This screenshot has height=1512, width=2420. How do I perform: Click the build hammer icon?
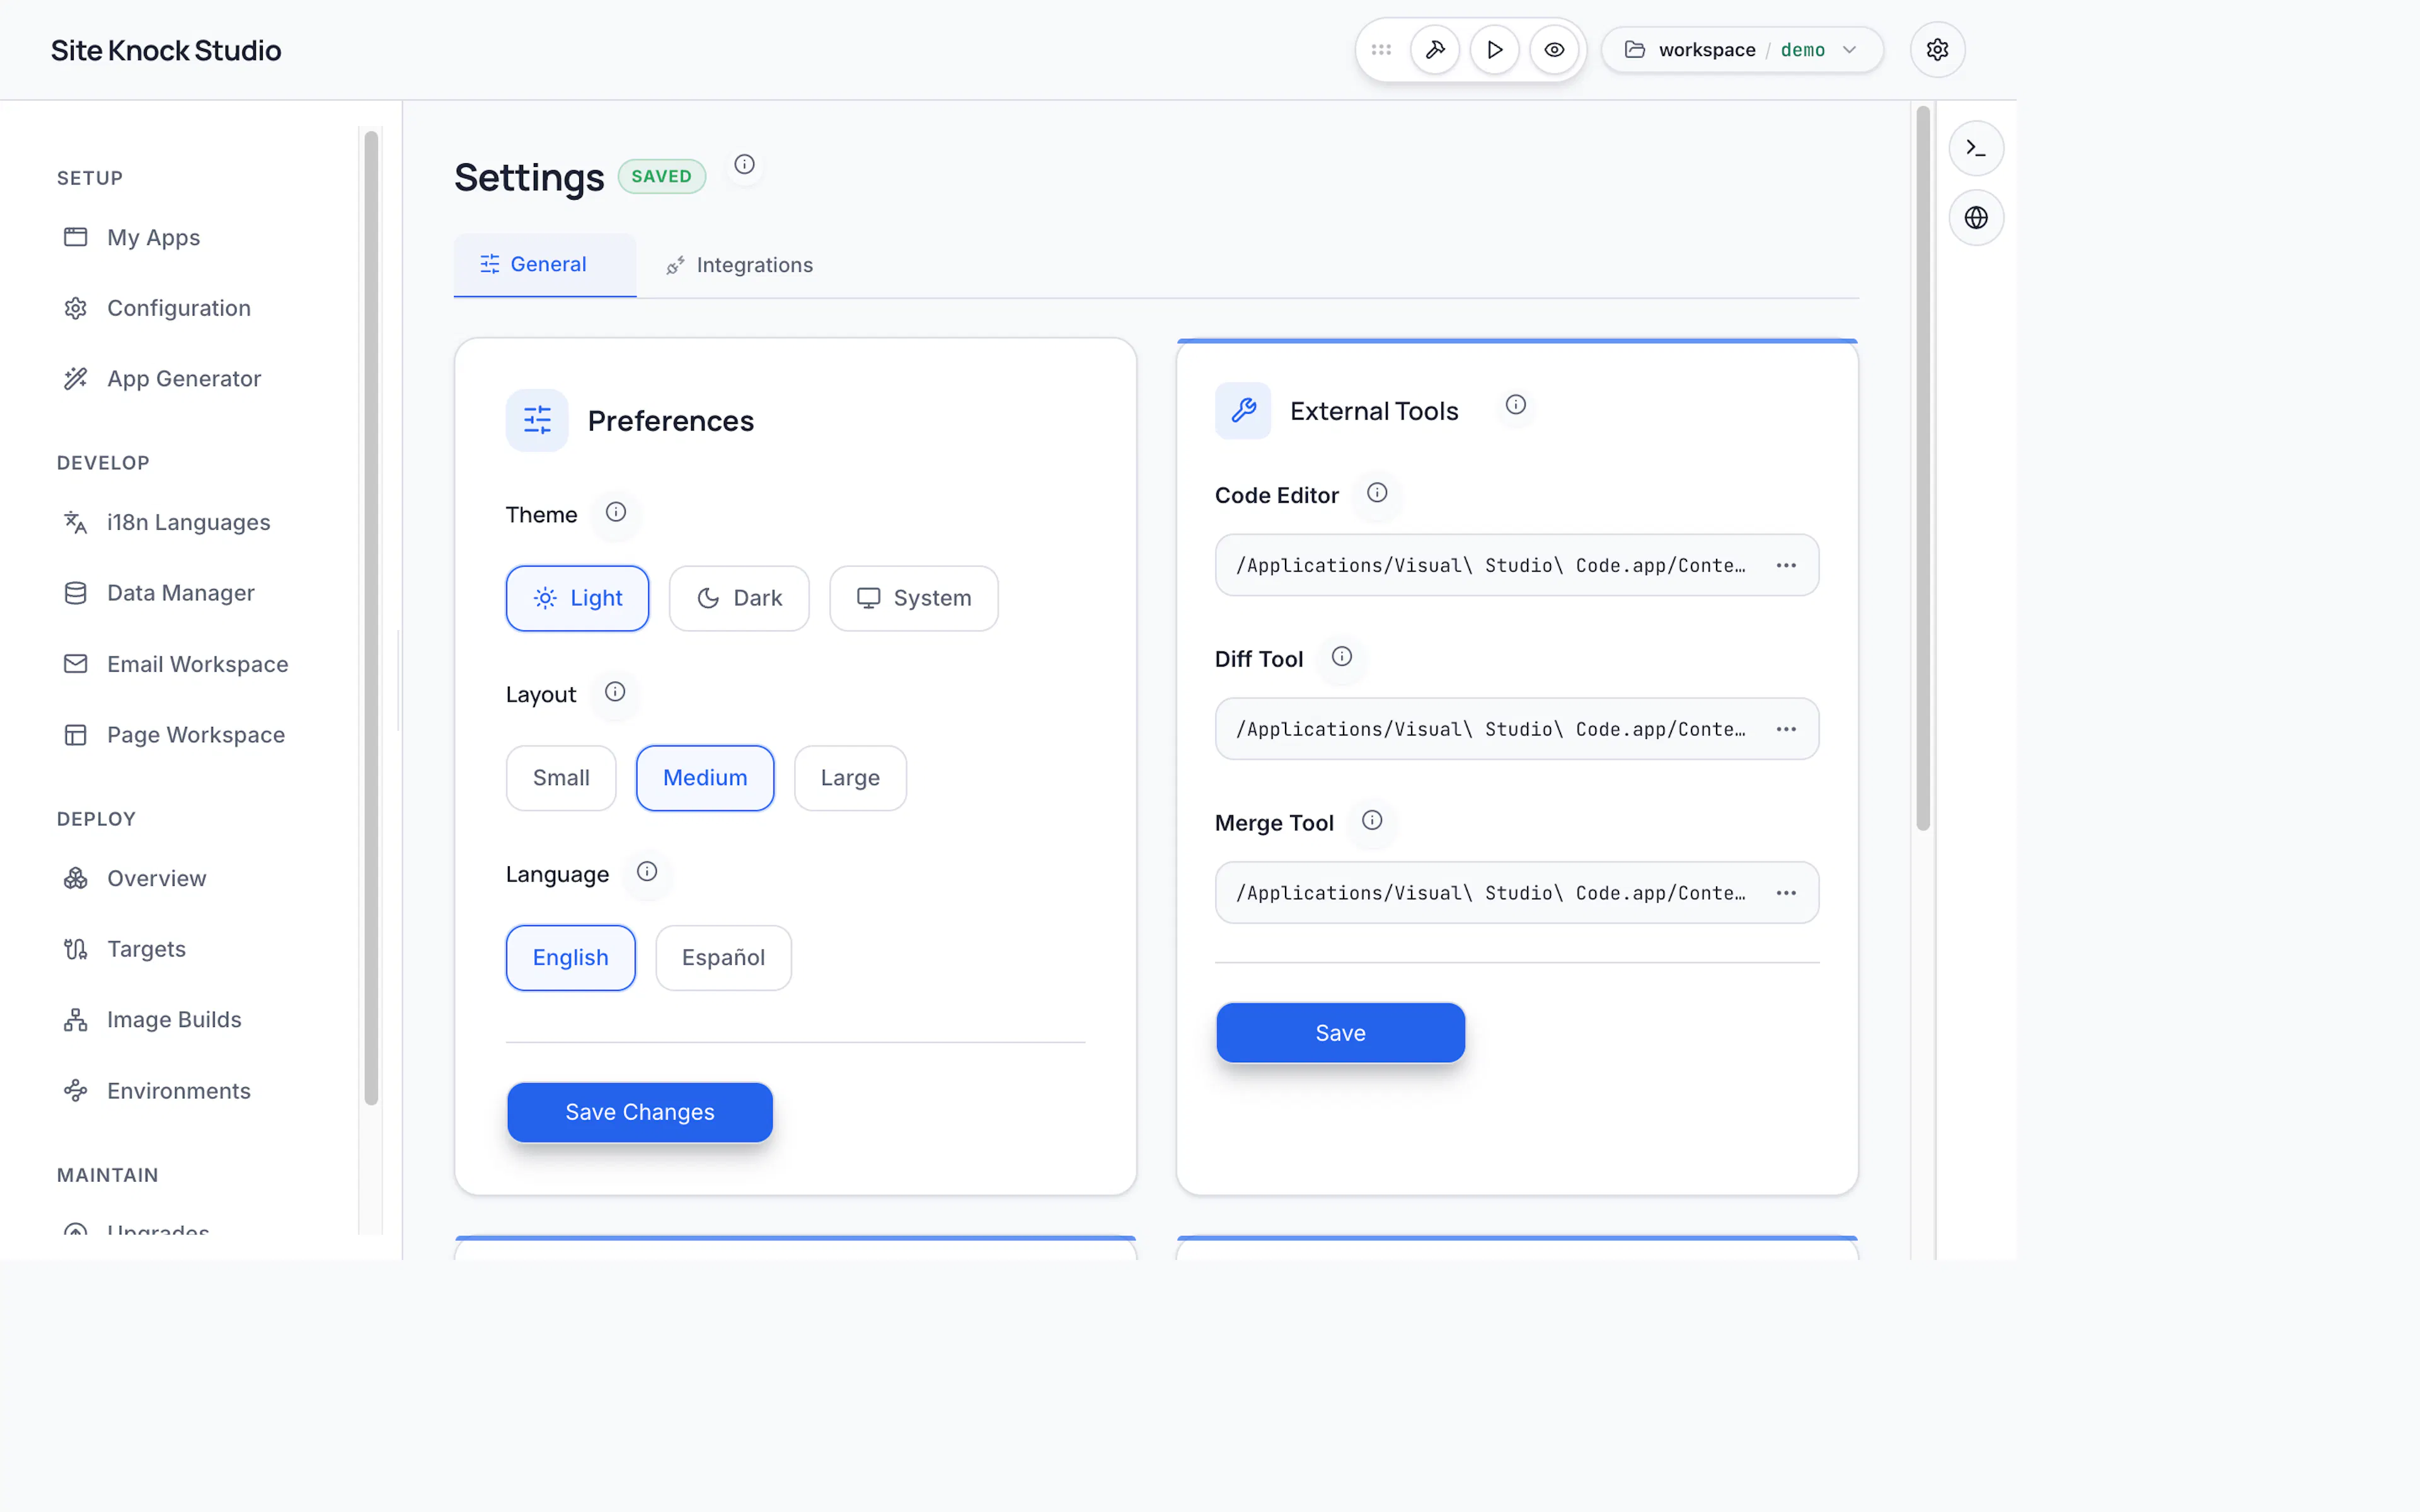[1435, 50]
